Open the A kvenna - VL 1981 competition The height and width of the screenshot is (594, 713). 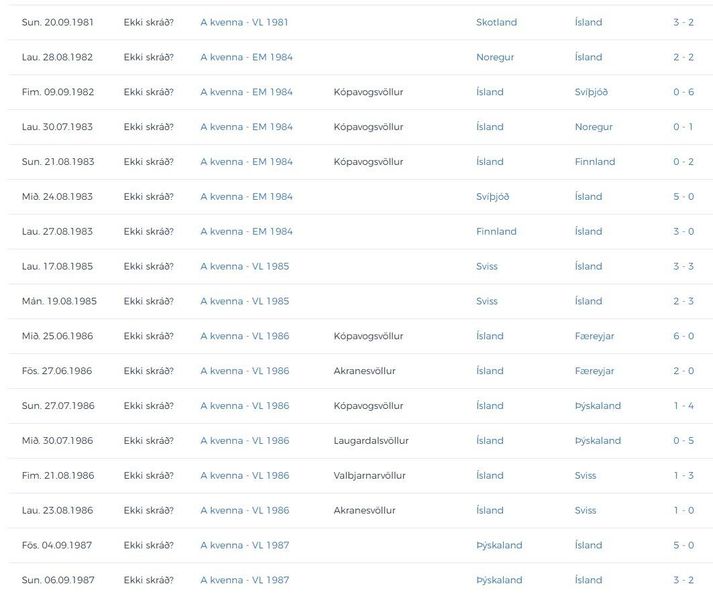point(243,22)
